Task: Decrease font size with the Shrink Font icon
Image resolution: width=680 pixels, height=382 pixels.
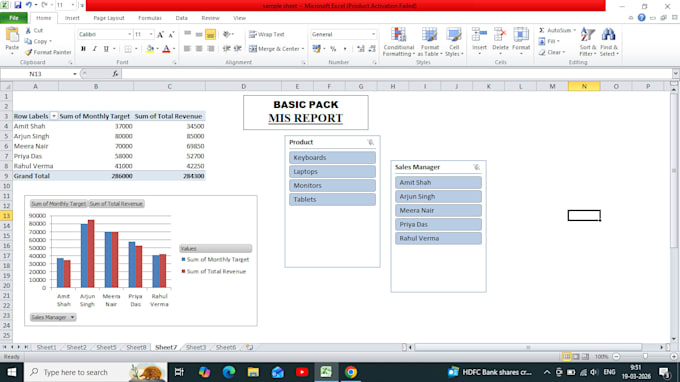Action: pyautogui.click(x=171, y=34)
